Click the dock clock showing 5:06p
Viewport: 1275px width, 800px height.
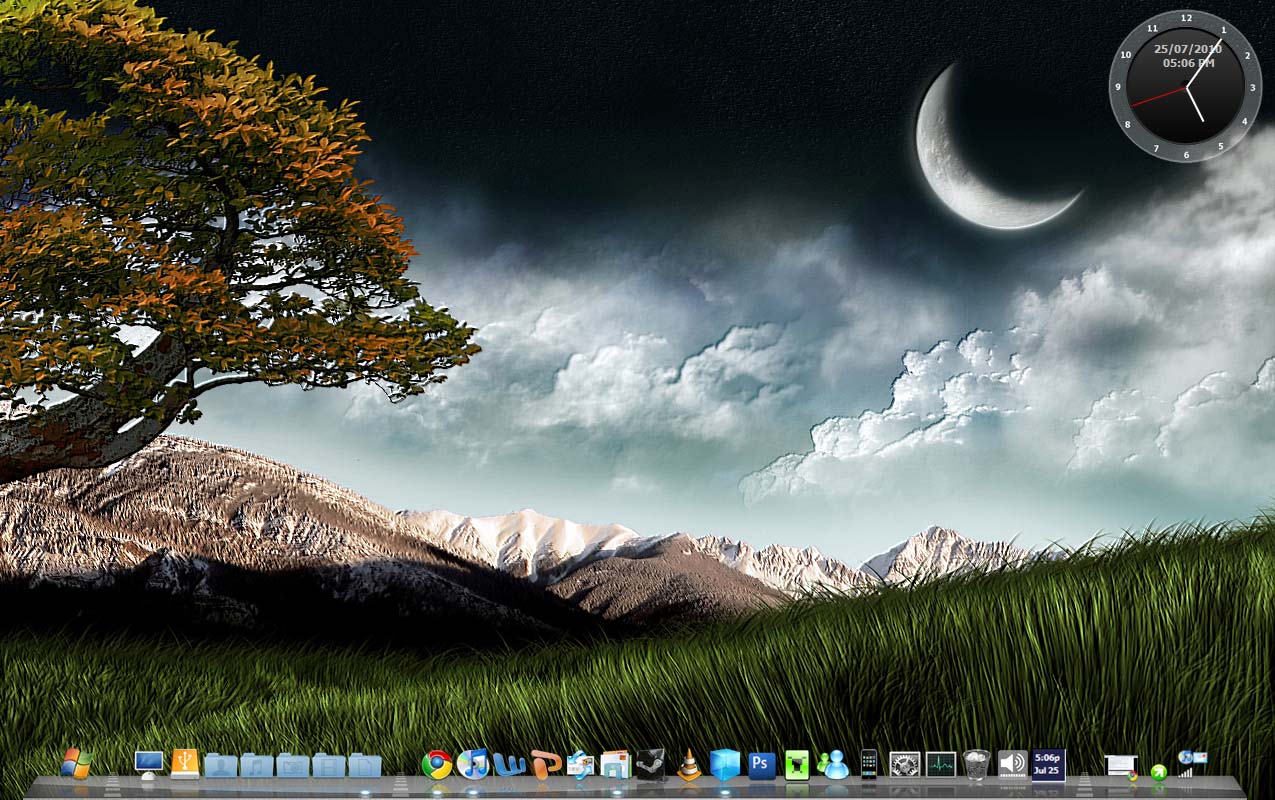click(1048, 765)
